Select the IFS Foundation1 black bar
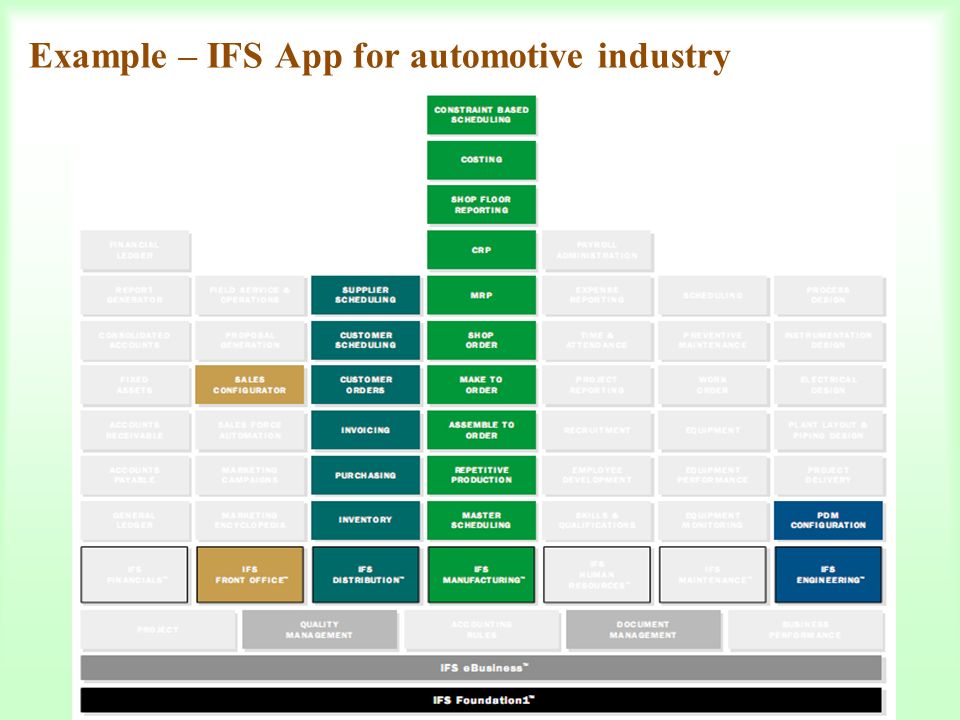960x720 pixels. pos(481,700)
